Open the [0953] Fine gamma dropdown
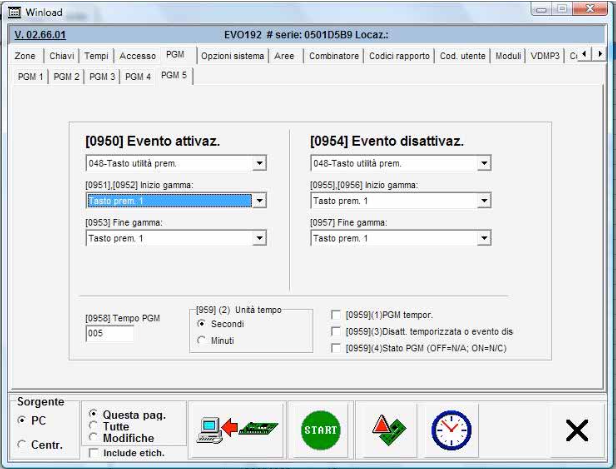 click(259, 238)
